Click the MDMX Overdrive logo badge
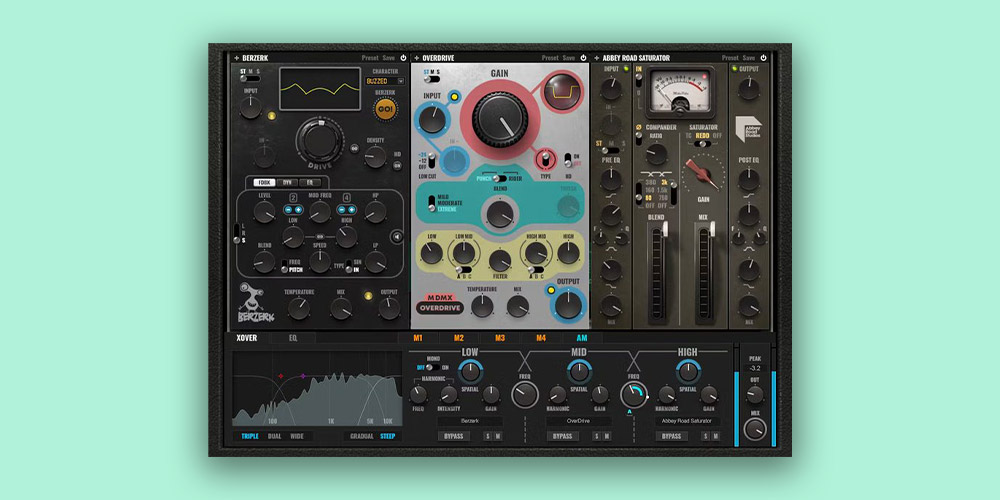The width and height of the screenshot is (1000, 500). click(x=439, y=304)
